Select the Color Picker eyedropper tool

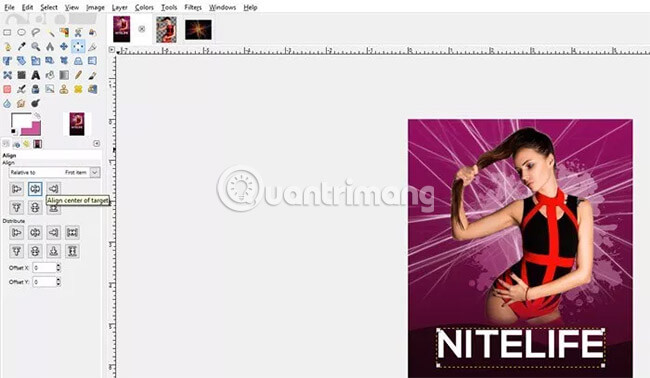tap(21, 46)
